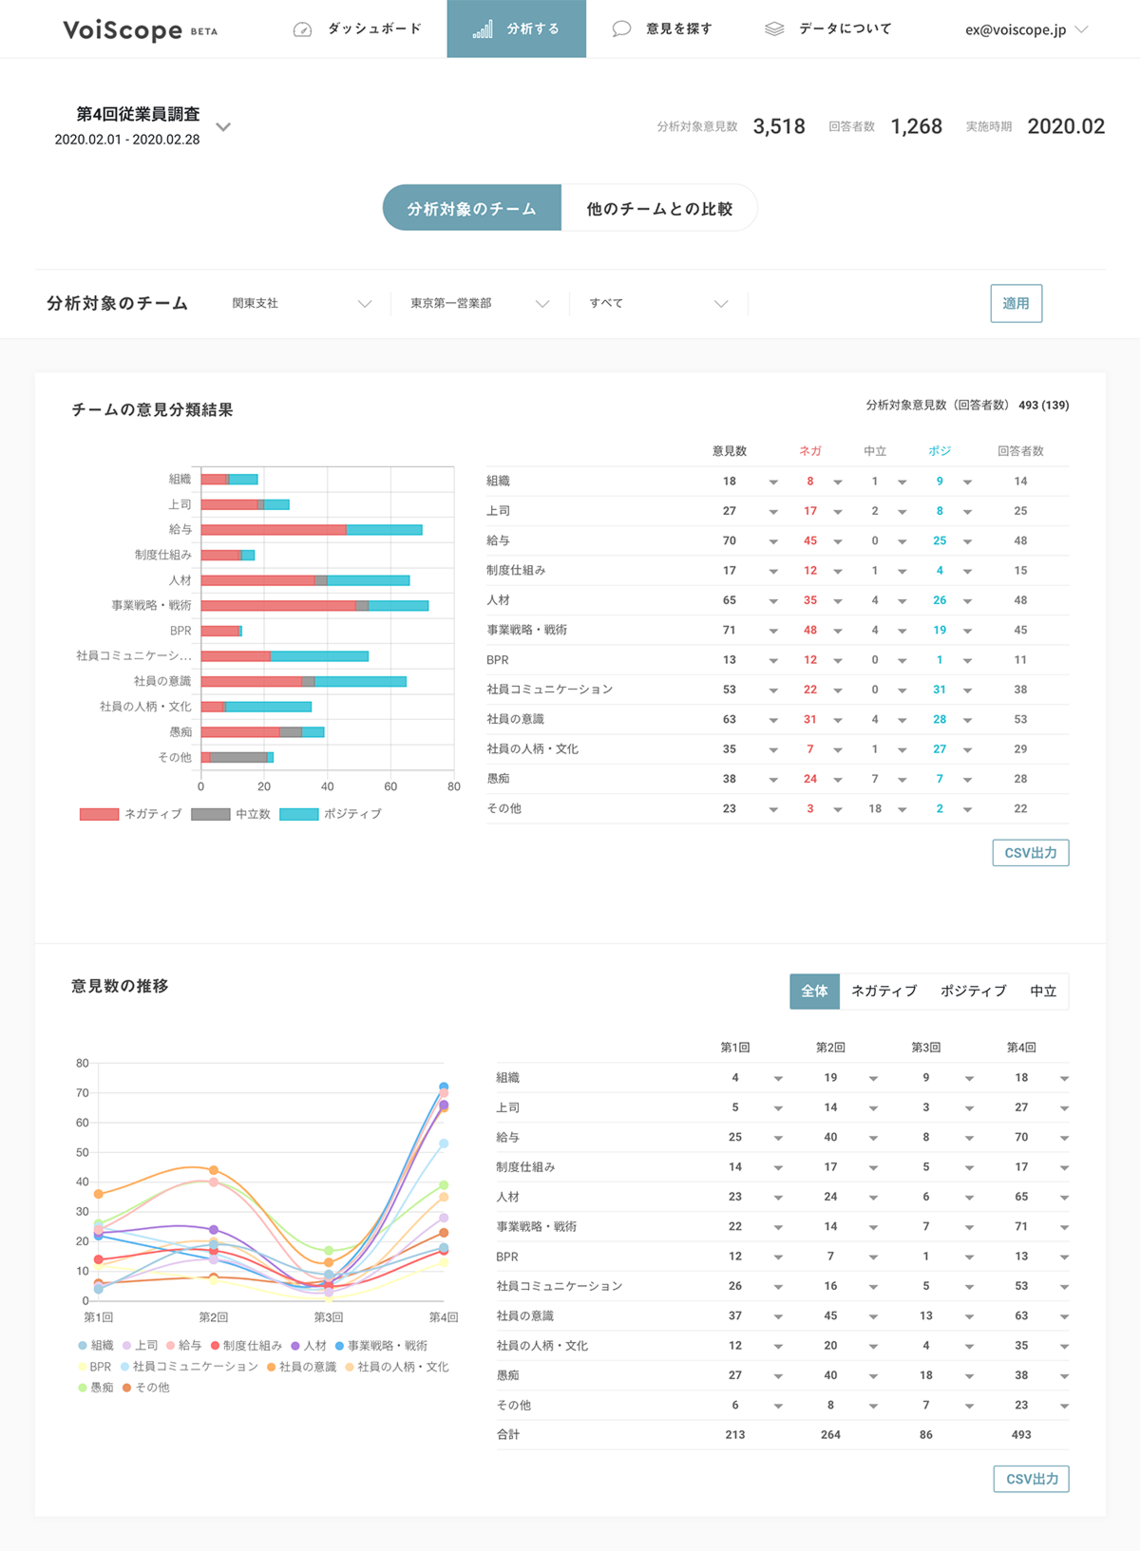The height and width of the screenshot is (1551, 1140).
Task: Toggle 事業戦略・戦術 series in line chart legend
Action: [x=381, y=1346]
